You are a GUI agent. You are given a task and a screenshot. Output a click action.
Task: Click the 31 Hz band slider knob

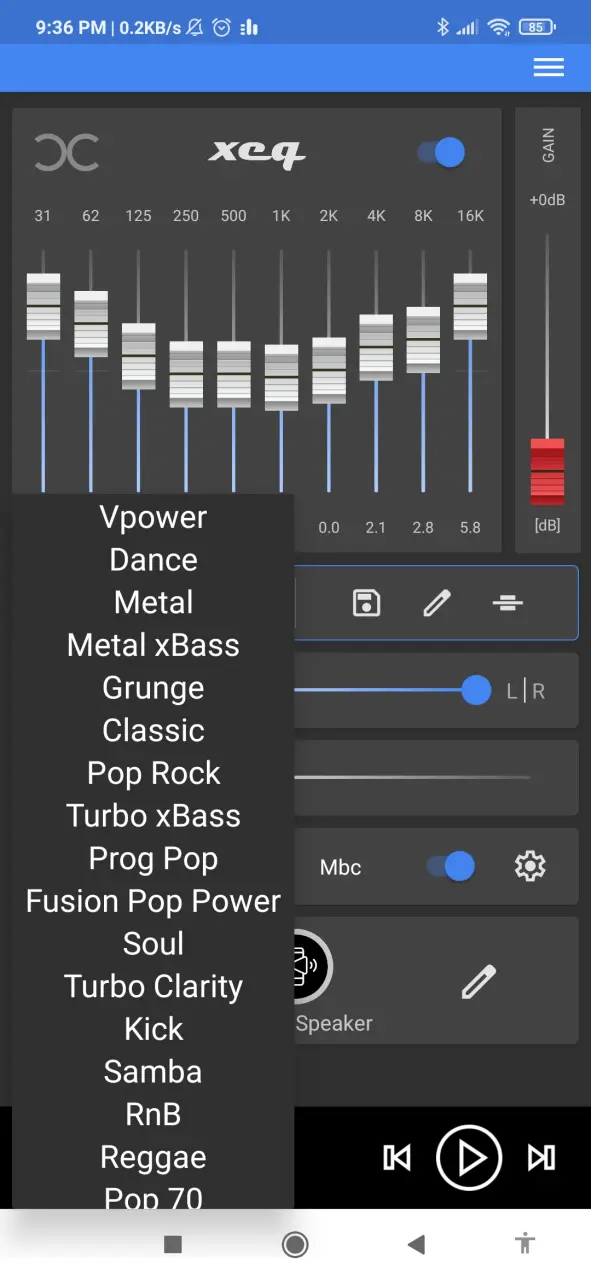(43, 307)
